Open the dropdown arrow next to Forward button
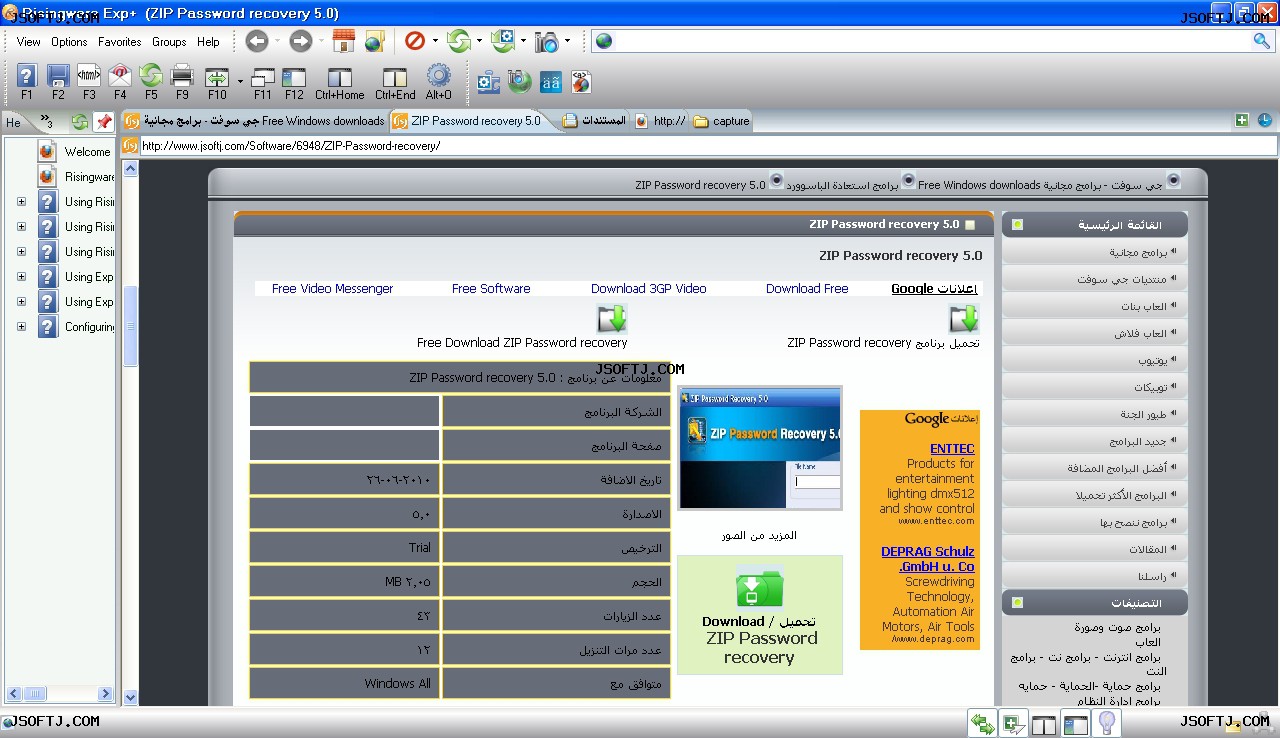The image size is (1280, 738). (321, 42)
